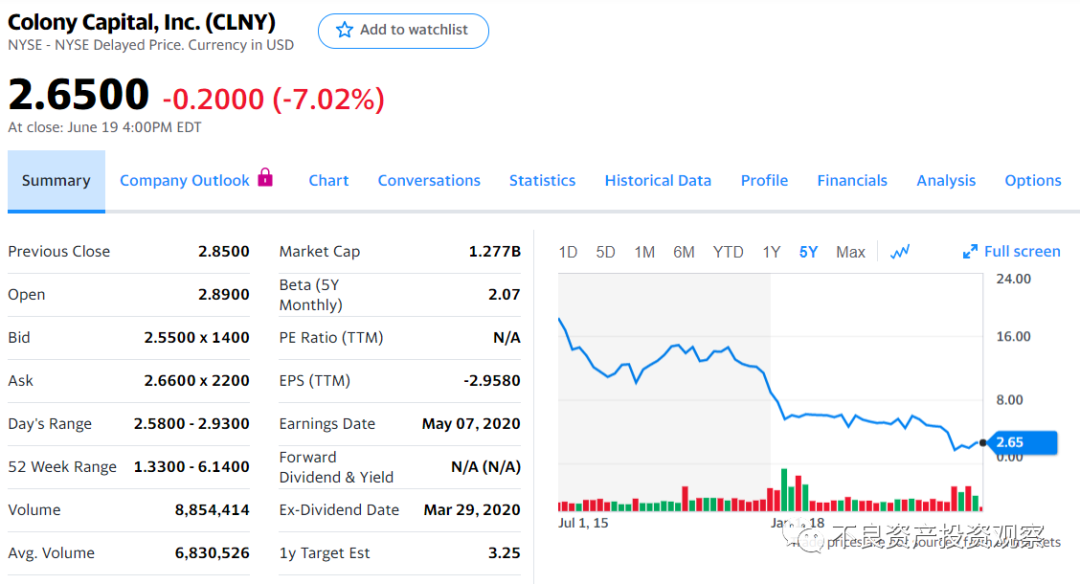Open the Company Outlook tab
1080x584 pixels.
coord(185,180)
